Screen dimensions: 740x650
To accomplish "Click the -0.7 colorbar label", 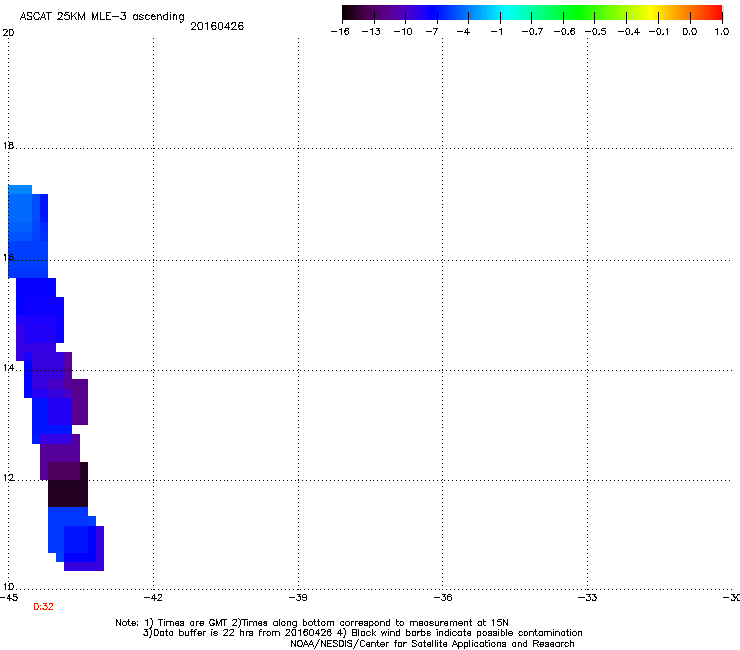I will pyautogui.click(x=532, y=32).
